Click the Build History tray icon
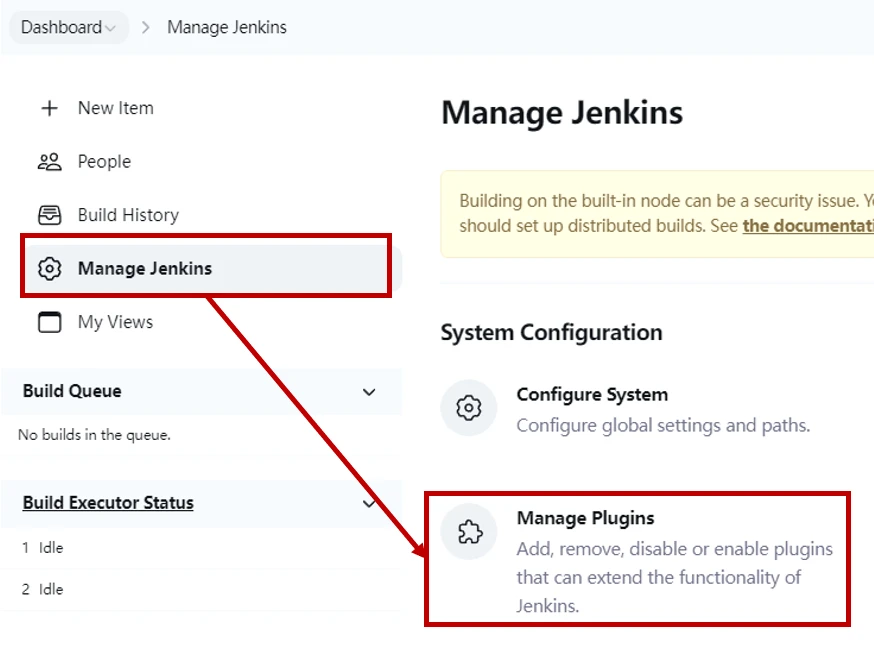This screenshot has height=648, width=874. point(49,215)
